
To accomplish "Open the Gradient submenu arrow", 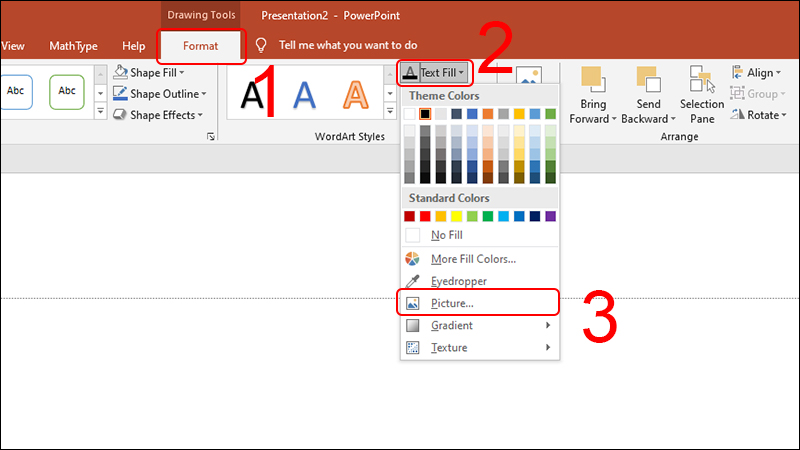I will [x=548, y=326].
